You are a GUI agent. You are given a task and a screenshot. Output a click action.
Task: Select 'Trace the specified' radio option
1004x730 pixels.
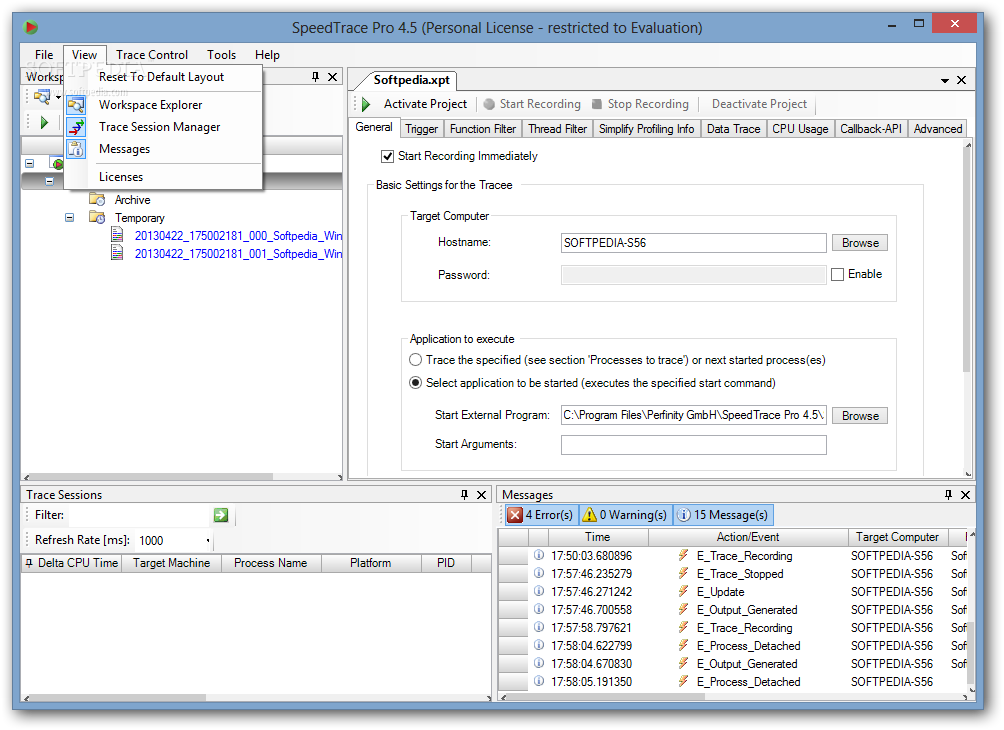click(416, 360)
